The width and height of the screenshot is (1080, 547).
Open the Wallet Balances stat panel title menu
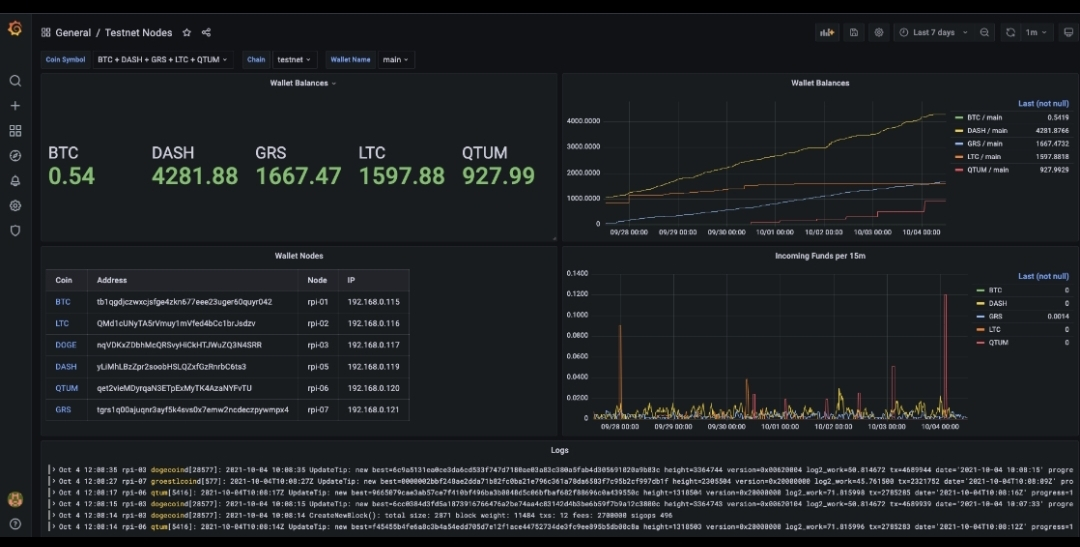pos(300,83)
